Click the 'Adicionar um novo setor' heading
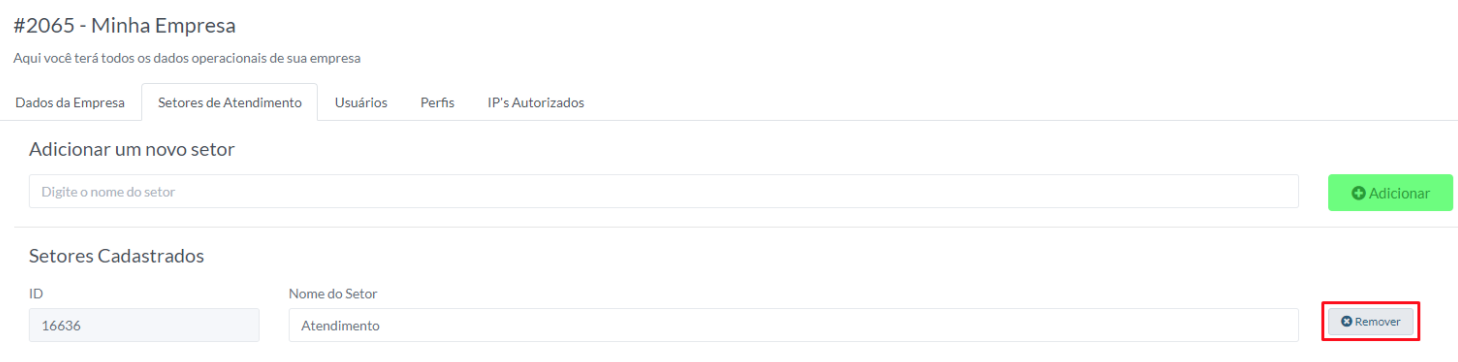 coord(132,149)
